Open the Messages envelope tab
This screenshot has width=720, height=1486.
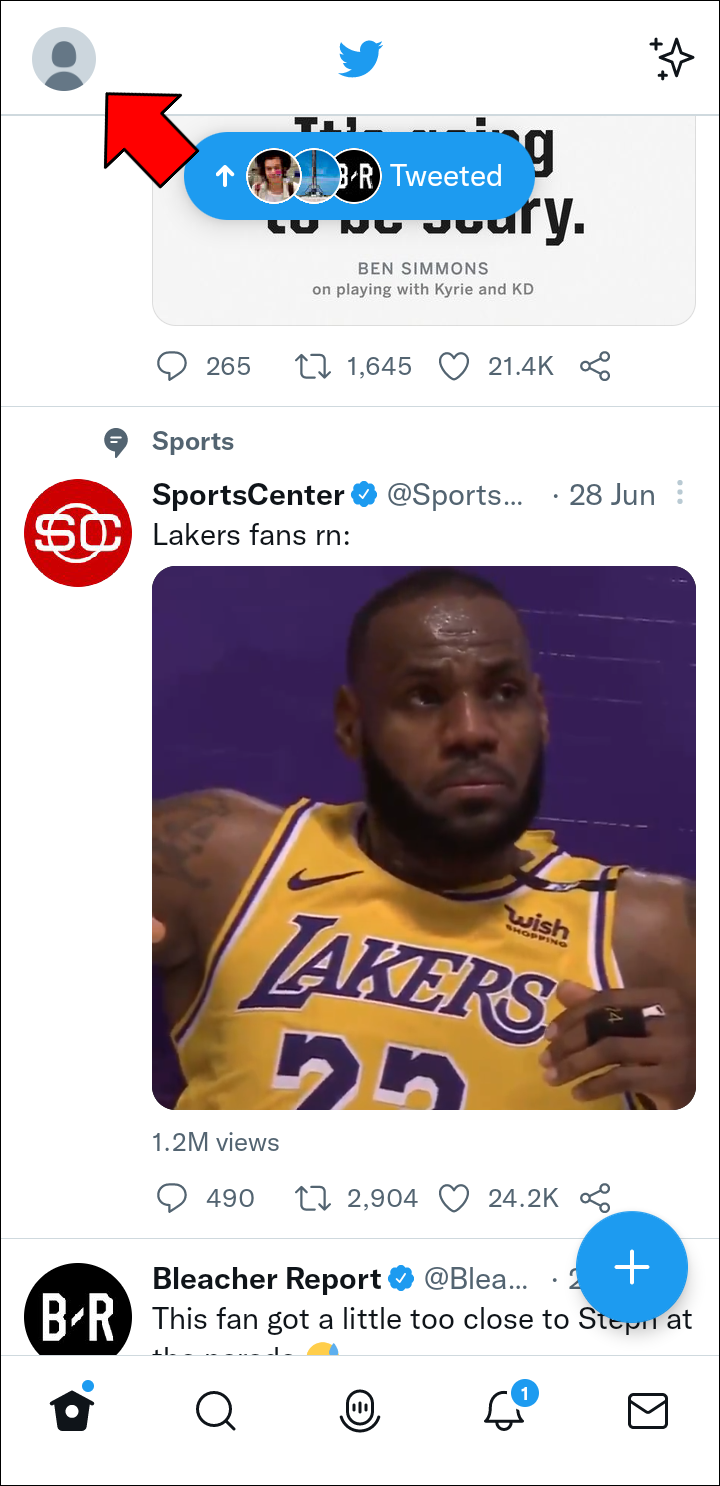tap(648, 1411)
